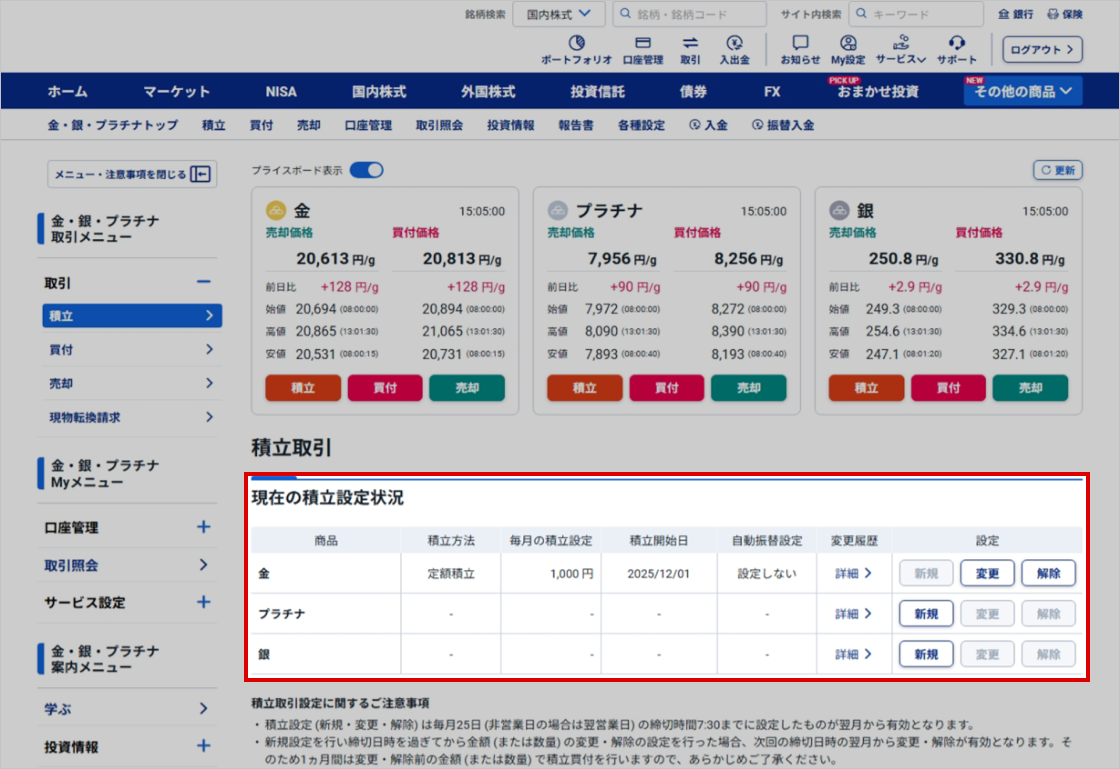Toggle the プライスボード表示 switch
The image size is (1120, 769).
pos(366,170)
